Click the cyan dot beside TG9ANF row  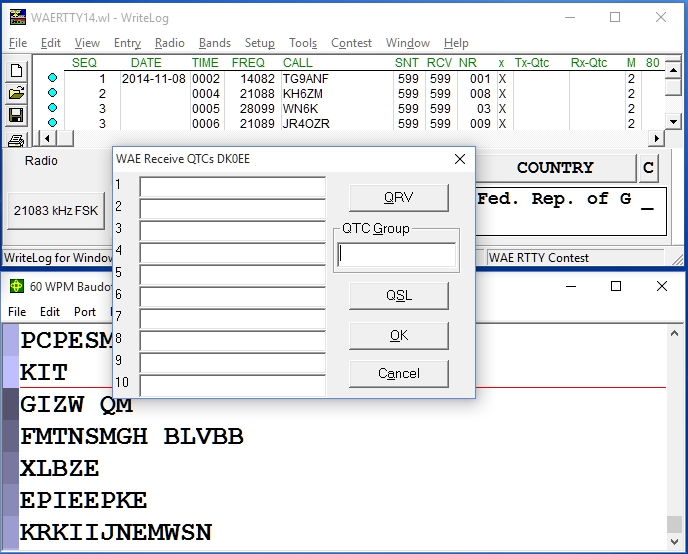52,78
